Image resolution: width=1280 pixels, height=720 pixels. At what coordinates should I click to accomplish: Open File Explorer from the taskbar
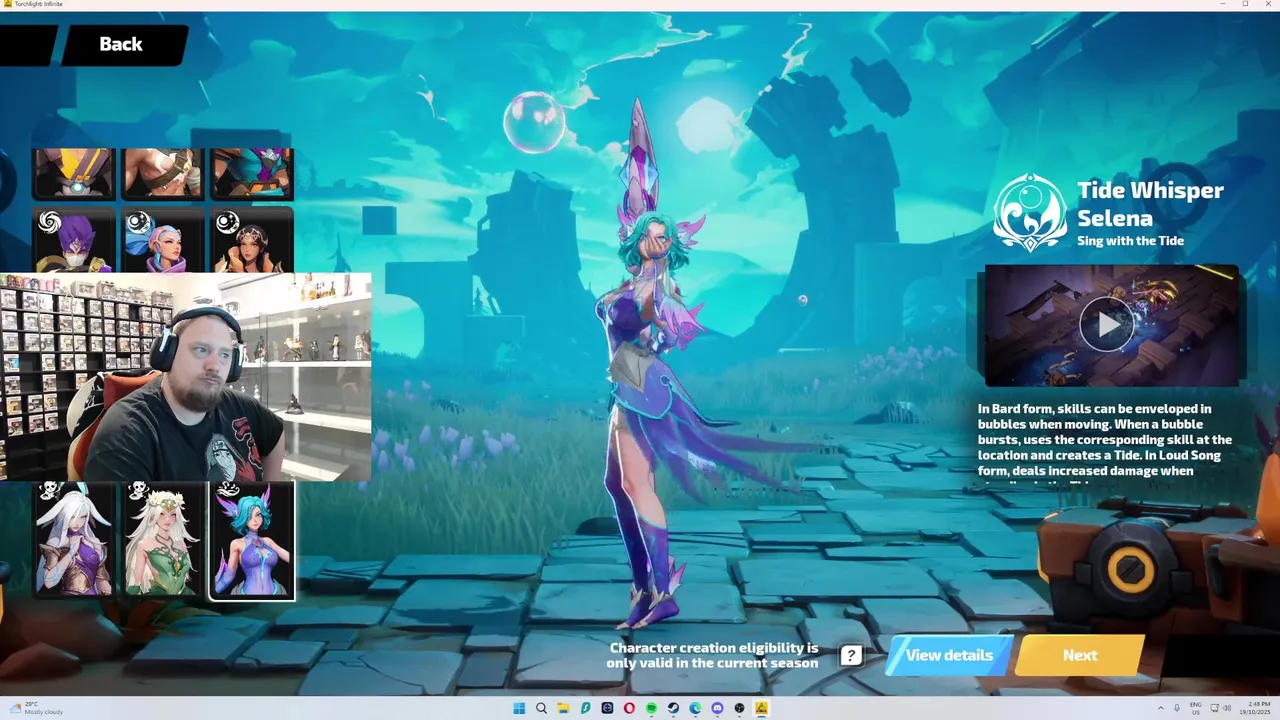563,709
